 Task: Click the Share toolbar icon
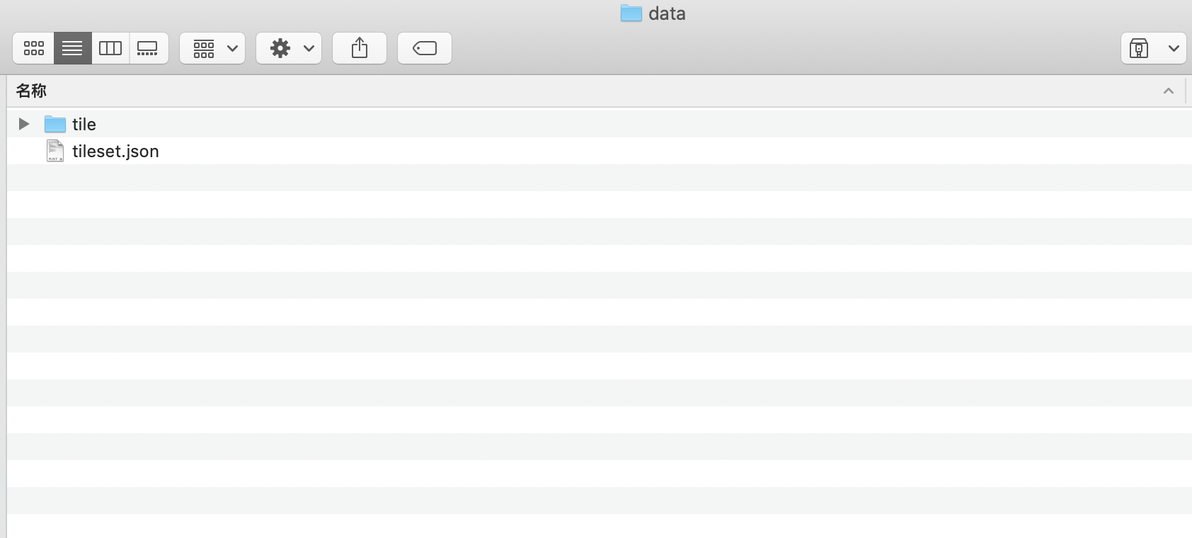pyautogui.click(x=360, y=49)
